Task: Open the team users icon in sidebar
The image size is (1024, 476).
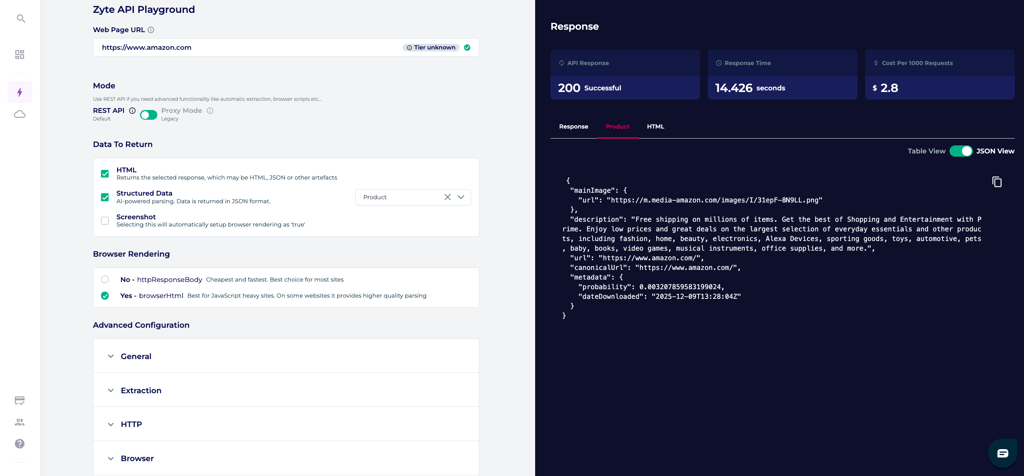Action: [x=20, y=422]
